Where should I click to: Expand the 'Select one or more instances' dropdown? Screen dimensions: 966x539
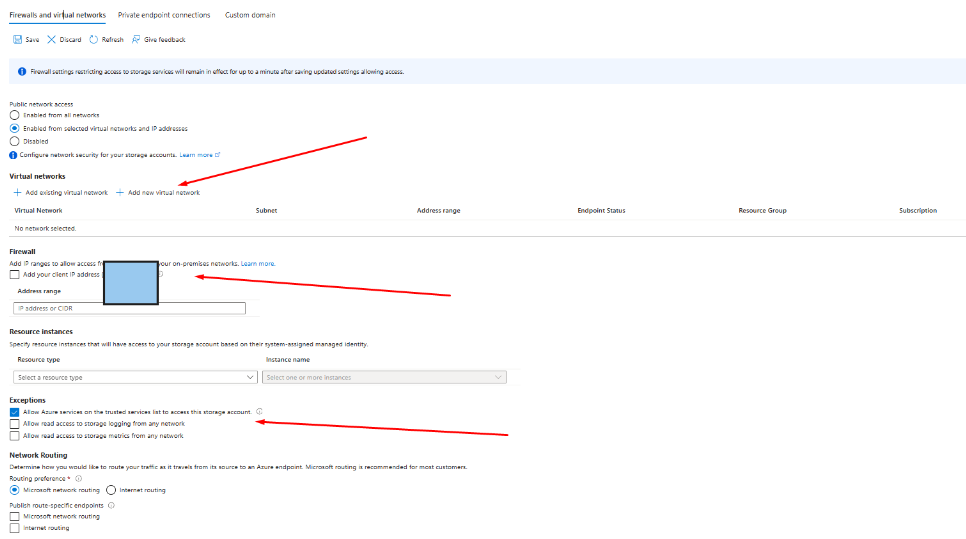(383, 377)
